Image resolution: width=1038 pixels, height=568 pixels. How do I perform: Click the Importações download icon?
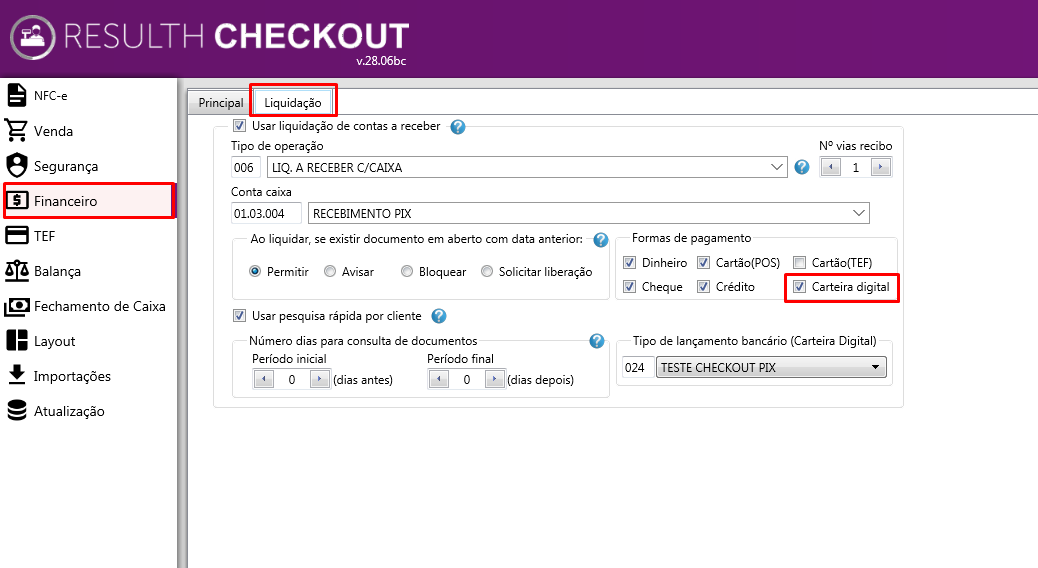click(17, 375)
